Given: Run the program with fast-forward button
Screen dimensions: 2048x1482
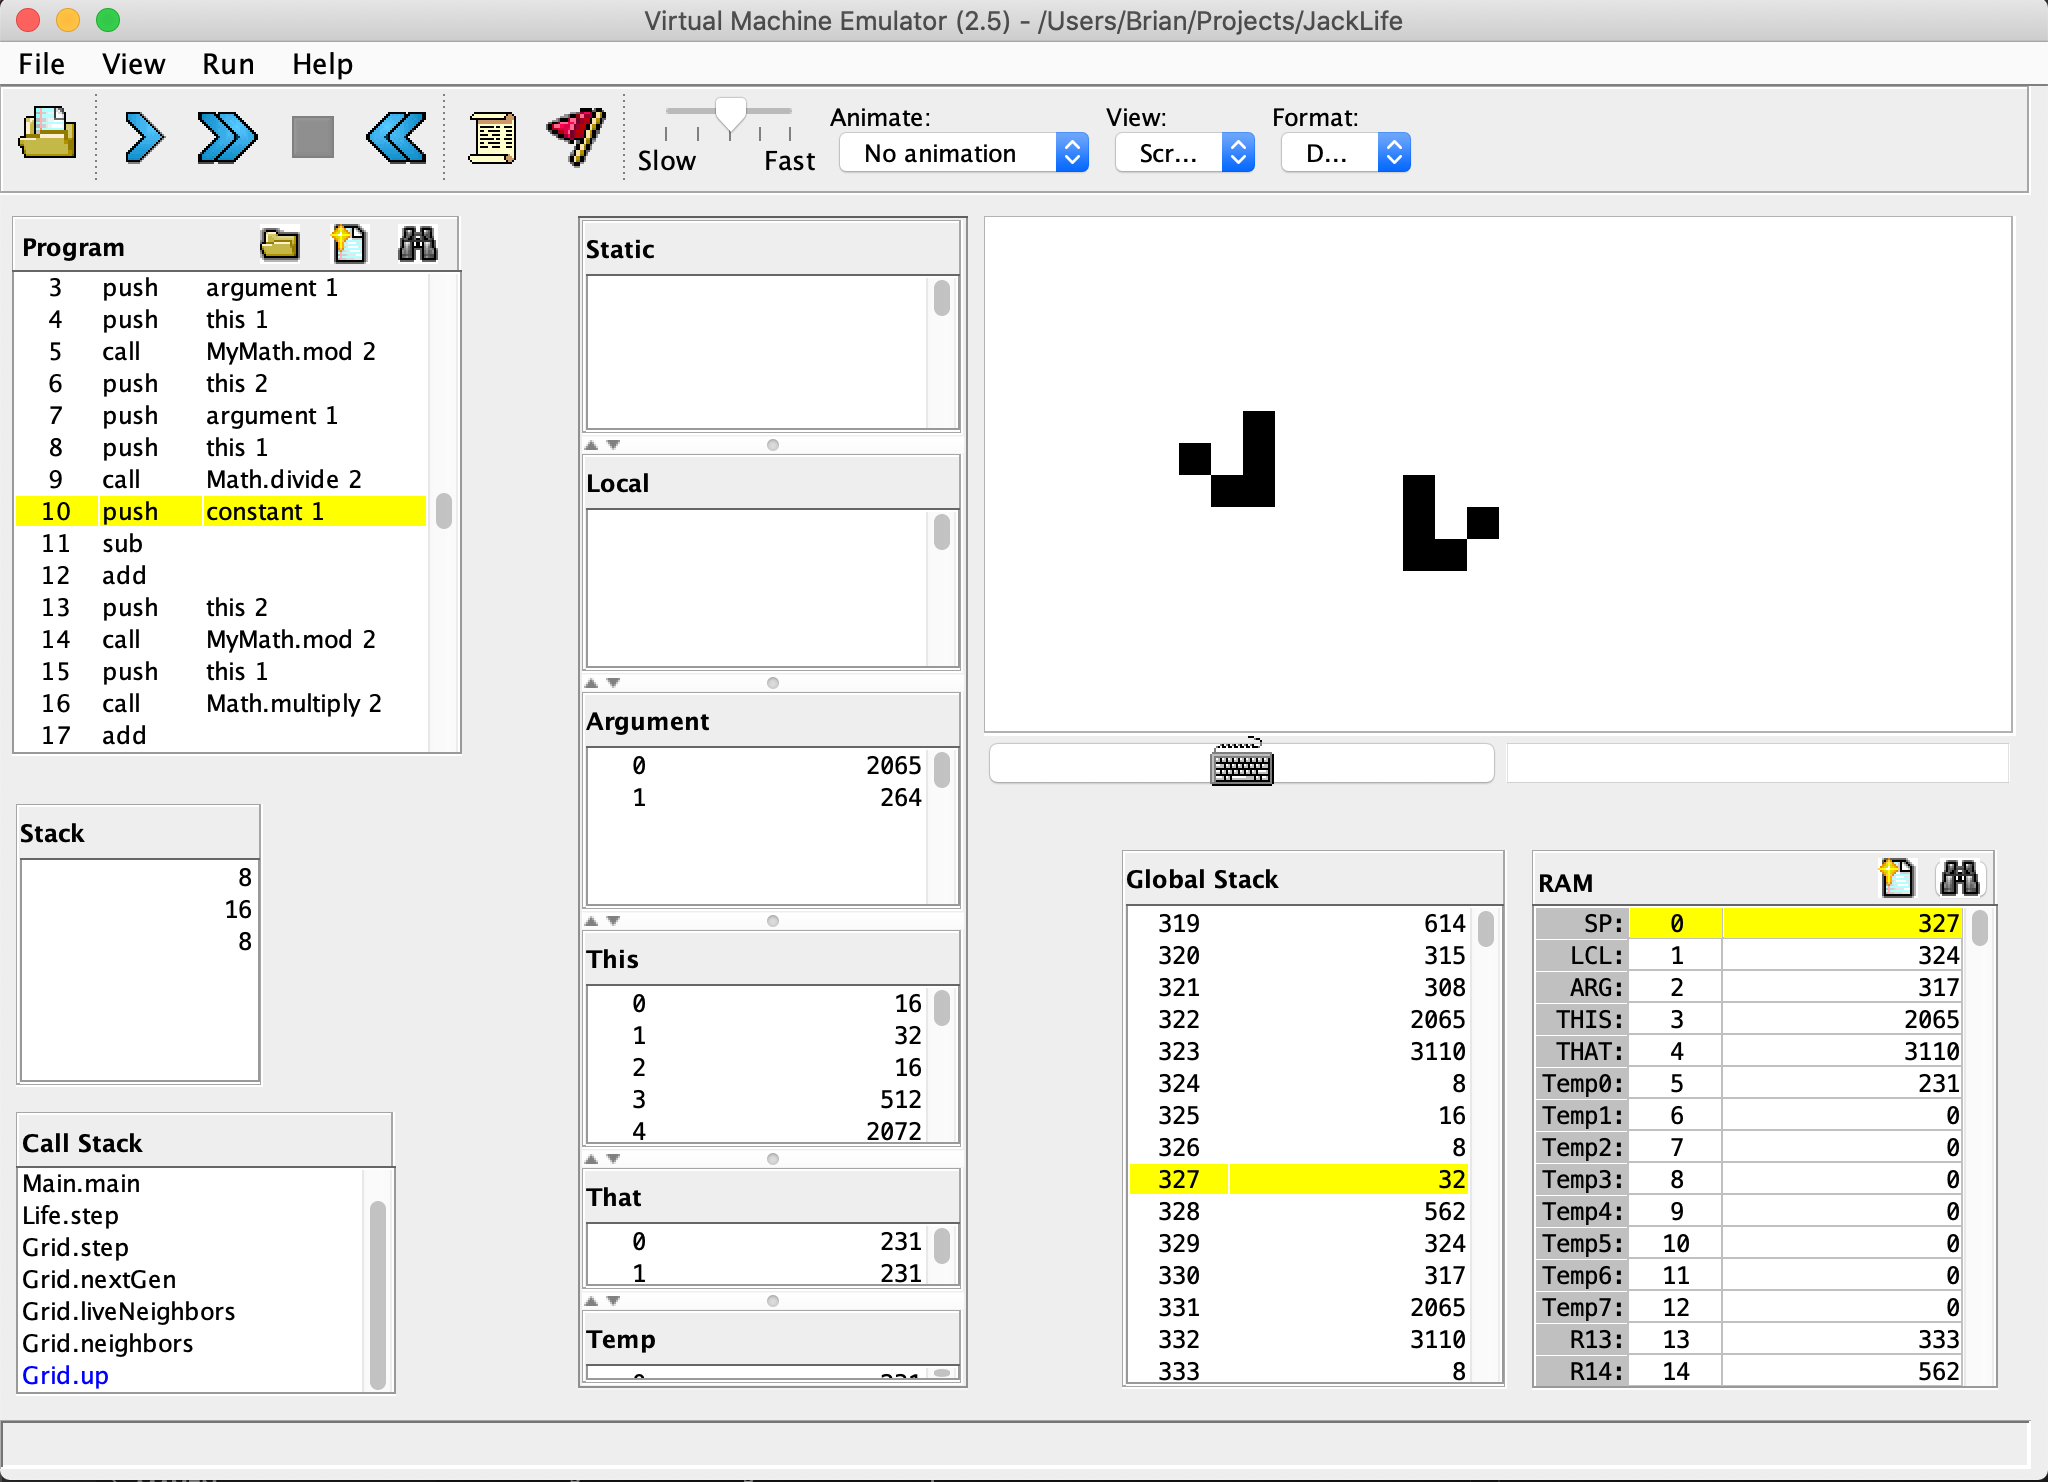Looking at the screenshot, I should [227, 137].
